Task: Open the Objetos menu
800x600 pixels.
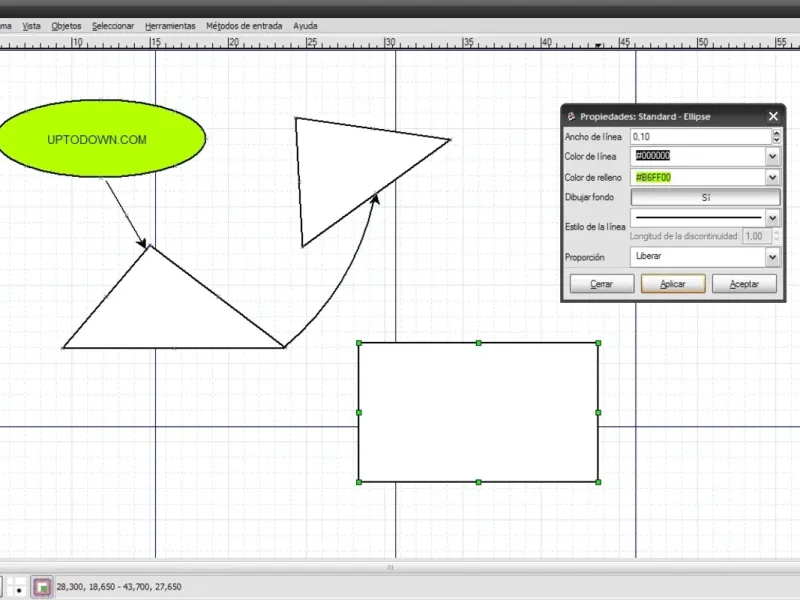Action: [x=66, y=26]
